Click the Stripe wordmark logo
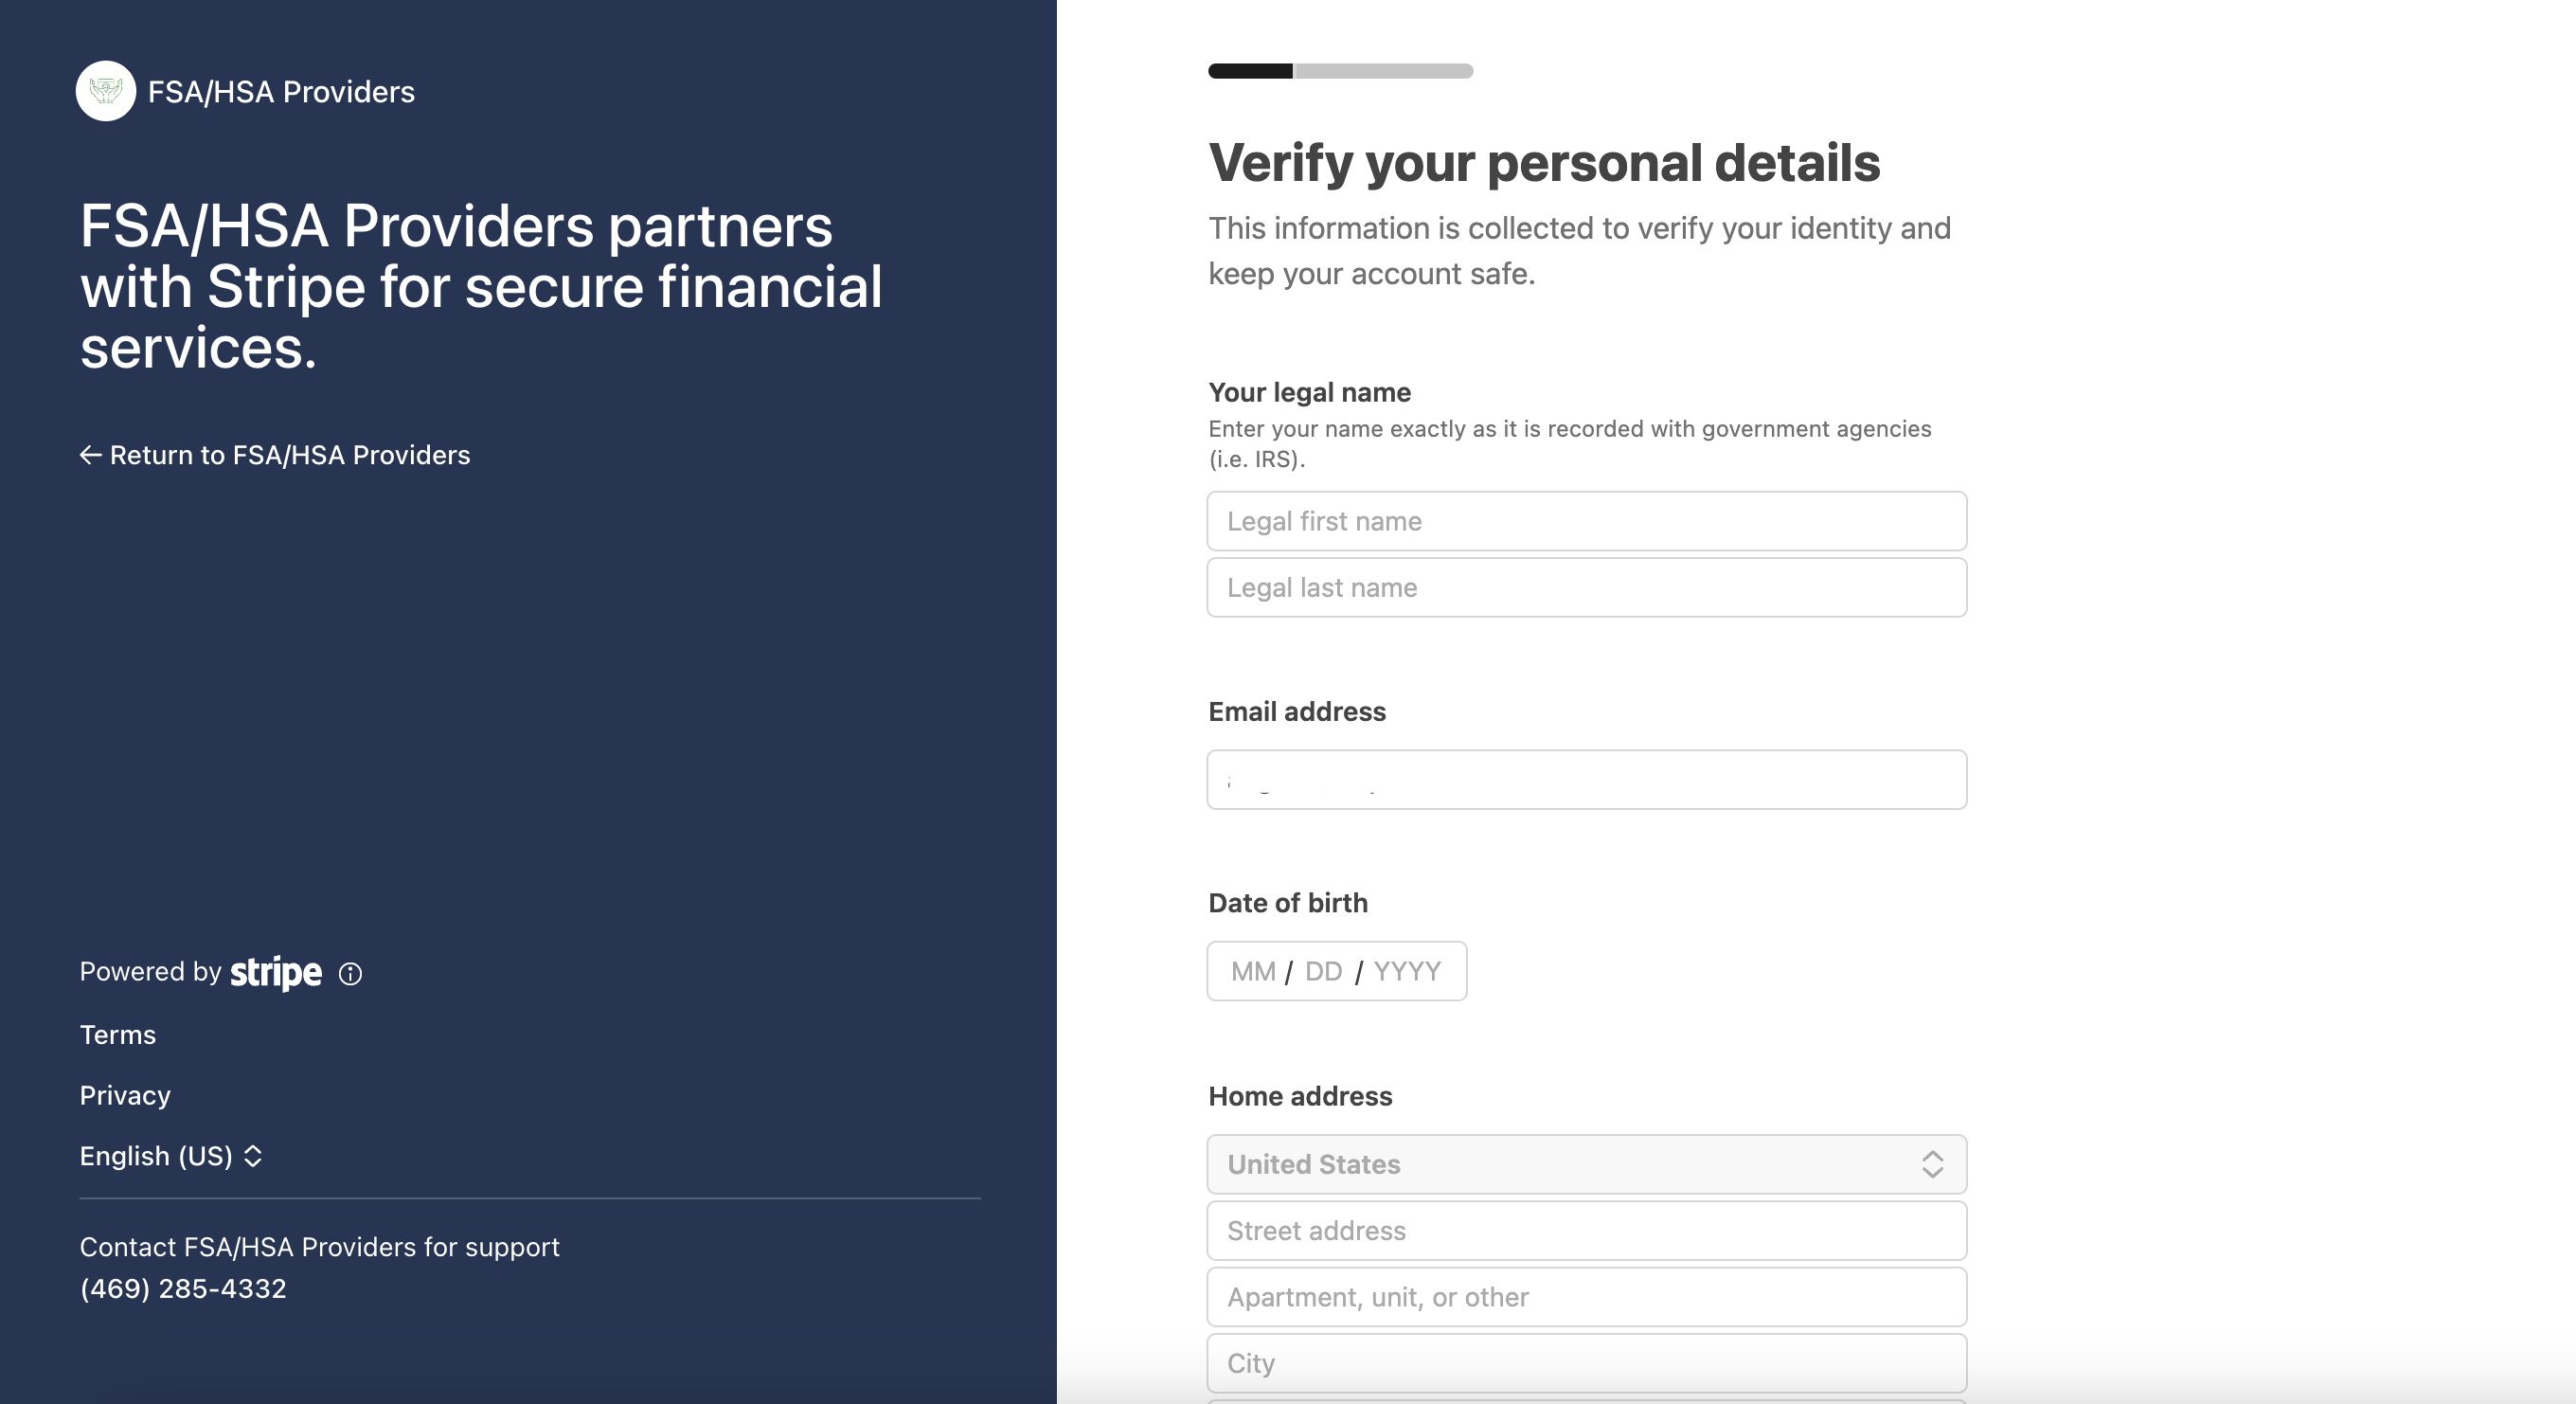 [x=276, y=973]
